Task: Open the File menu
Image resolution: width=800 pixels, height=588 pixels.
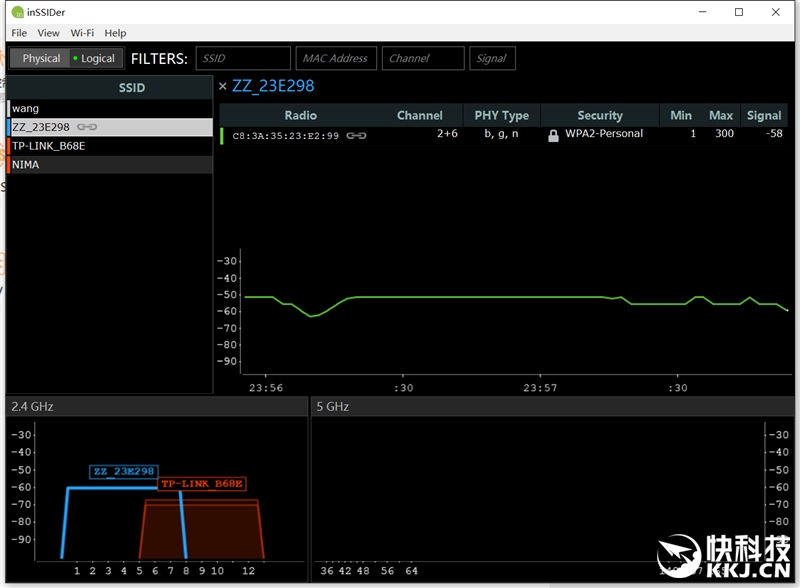Action: tap(19, 33)
